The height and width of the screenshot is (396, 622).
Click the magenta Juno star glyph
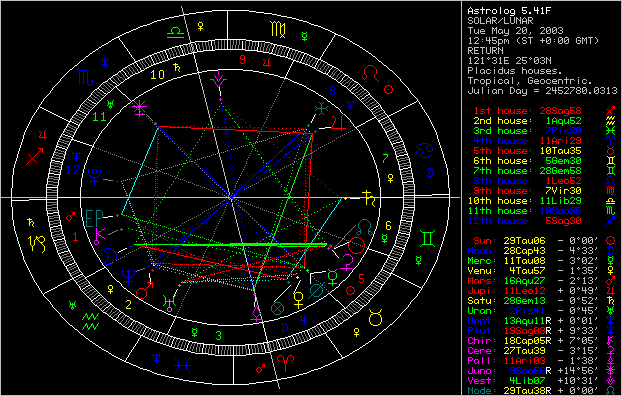(x=140, y=108)
